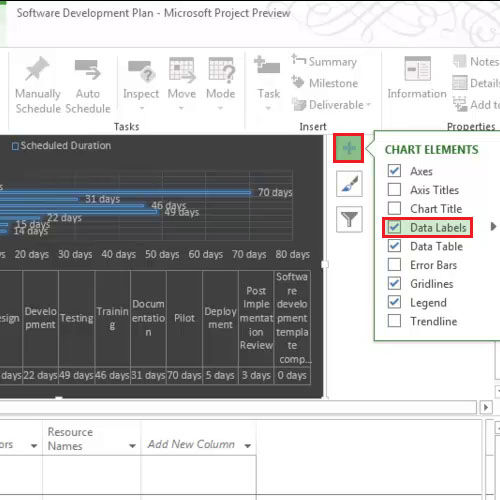This screenshot has width=500, height=500.
Task: Open the Chart Filters funnel button
Action: 349,219
